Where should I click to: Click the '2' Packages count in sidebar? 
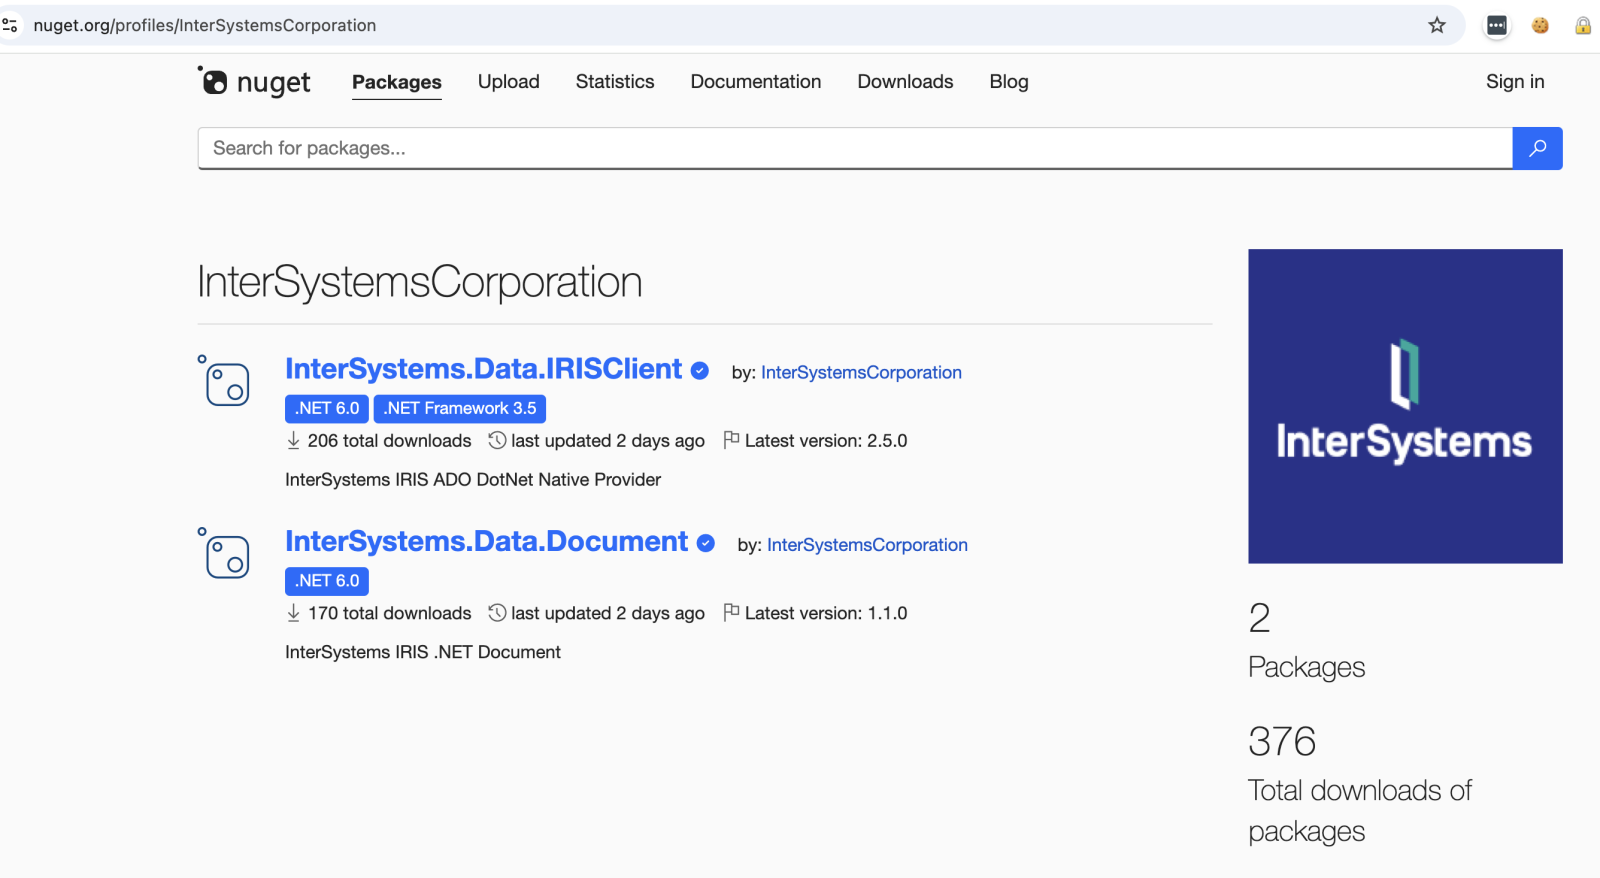[1259, 618]
